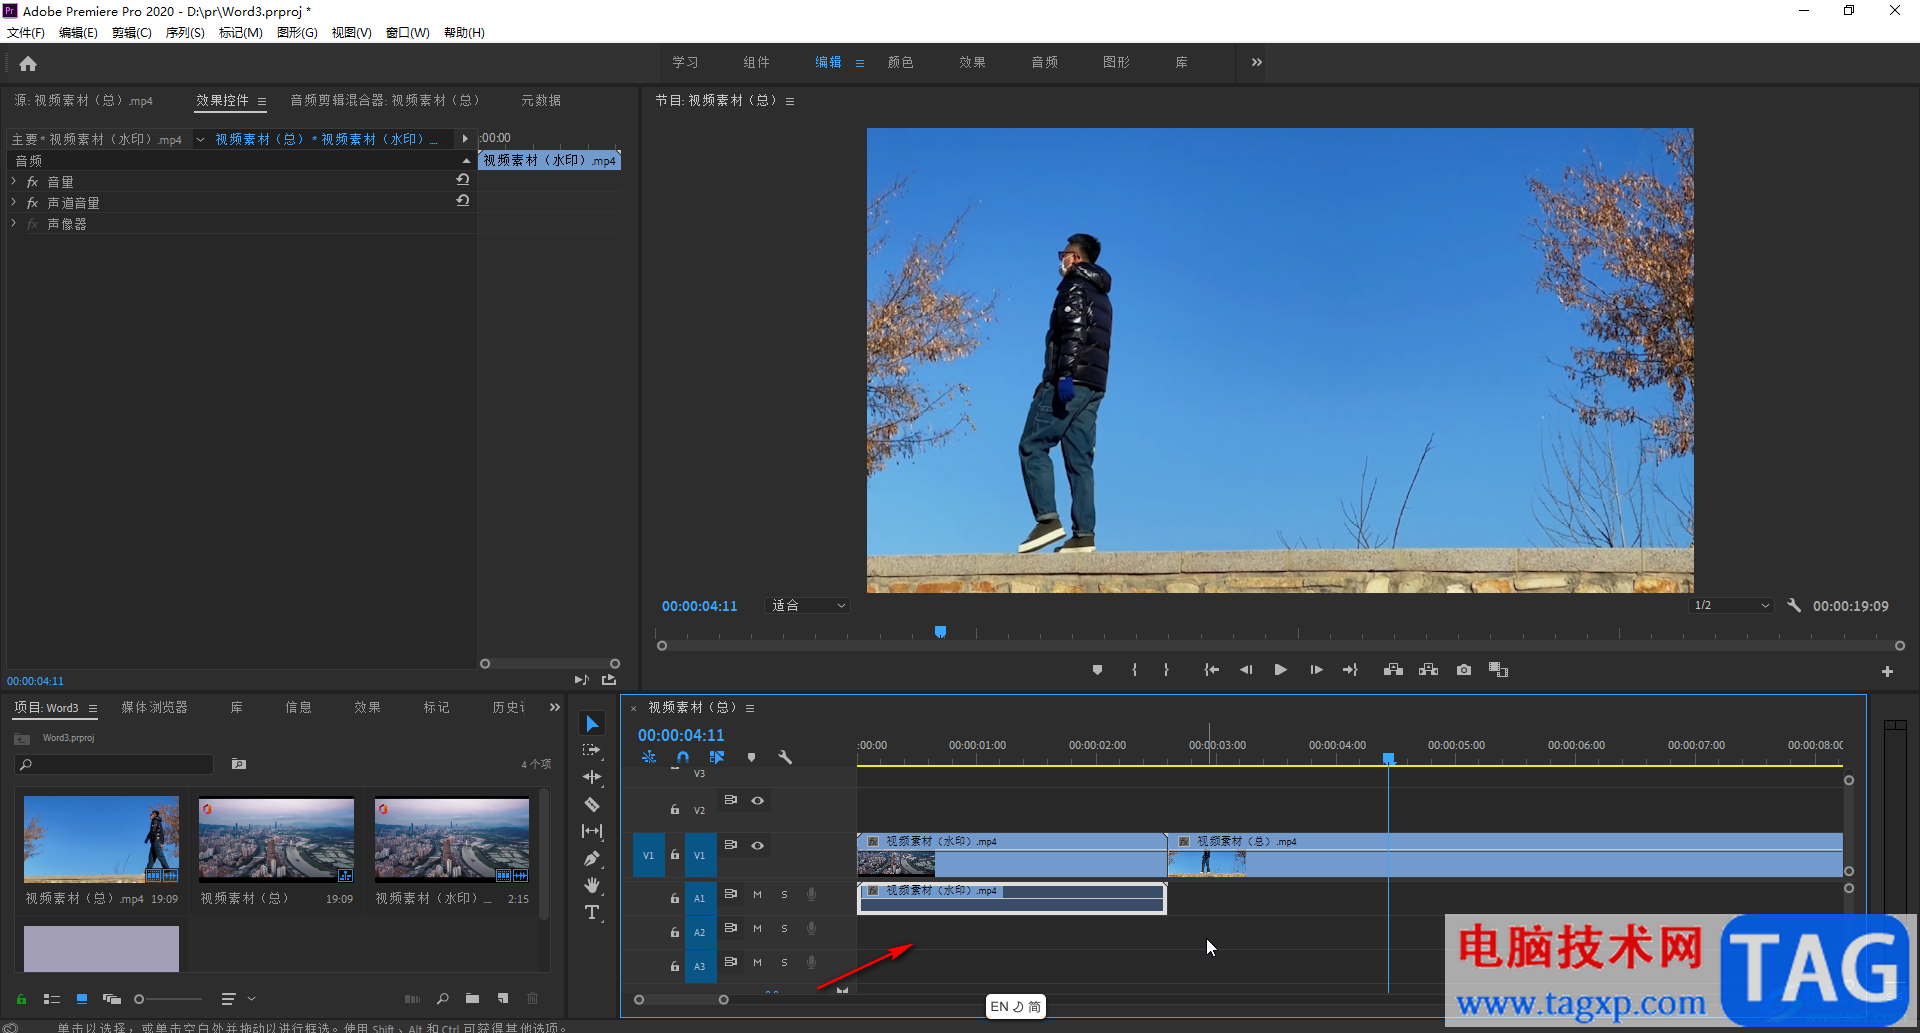
Task: Open the 适合 zoom level dropdown
Action: (x=807, y=606)
